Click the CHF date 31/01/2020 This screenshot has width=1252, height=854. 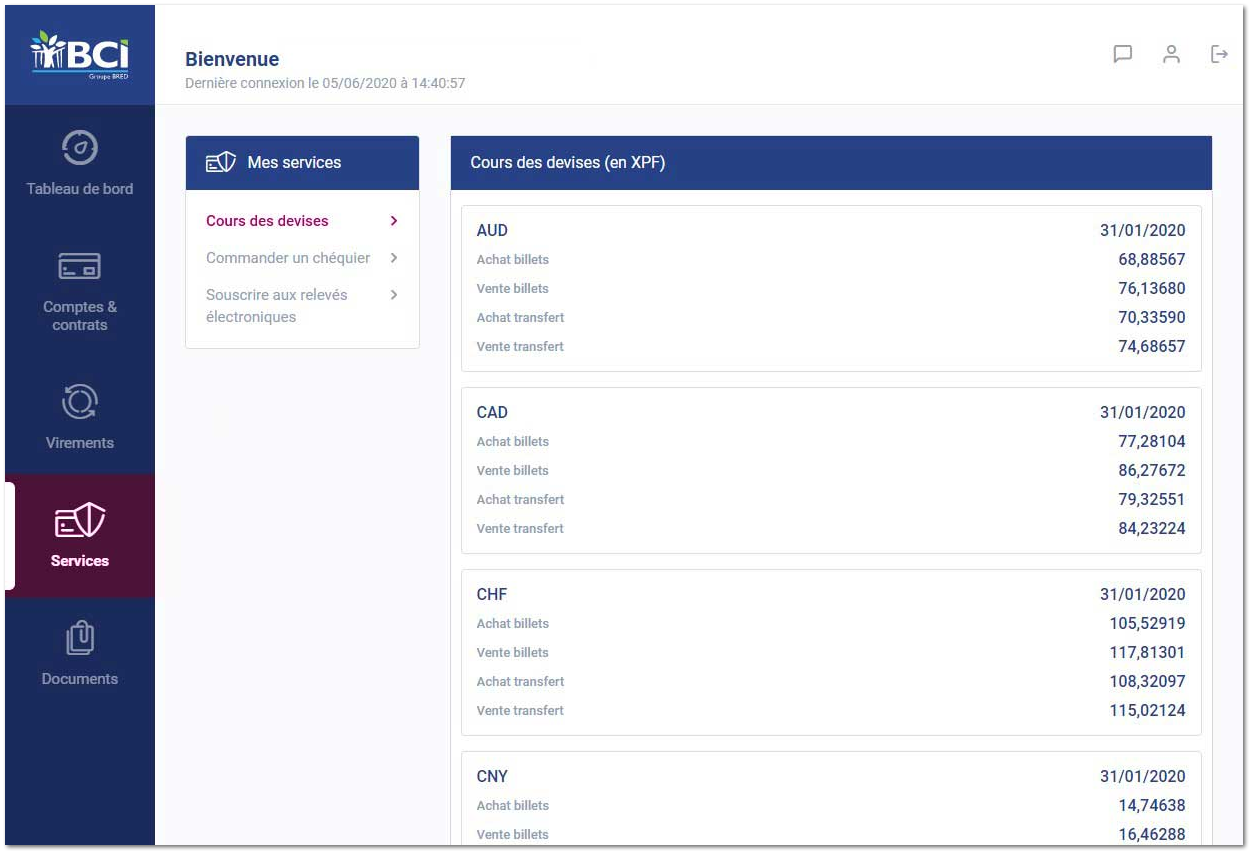click(x=1143, y=594)
